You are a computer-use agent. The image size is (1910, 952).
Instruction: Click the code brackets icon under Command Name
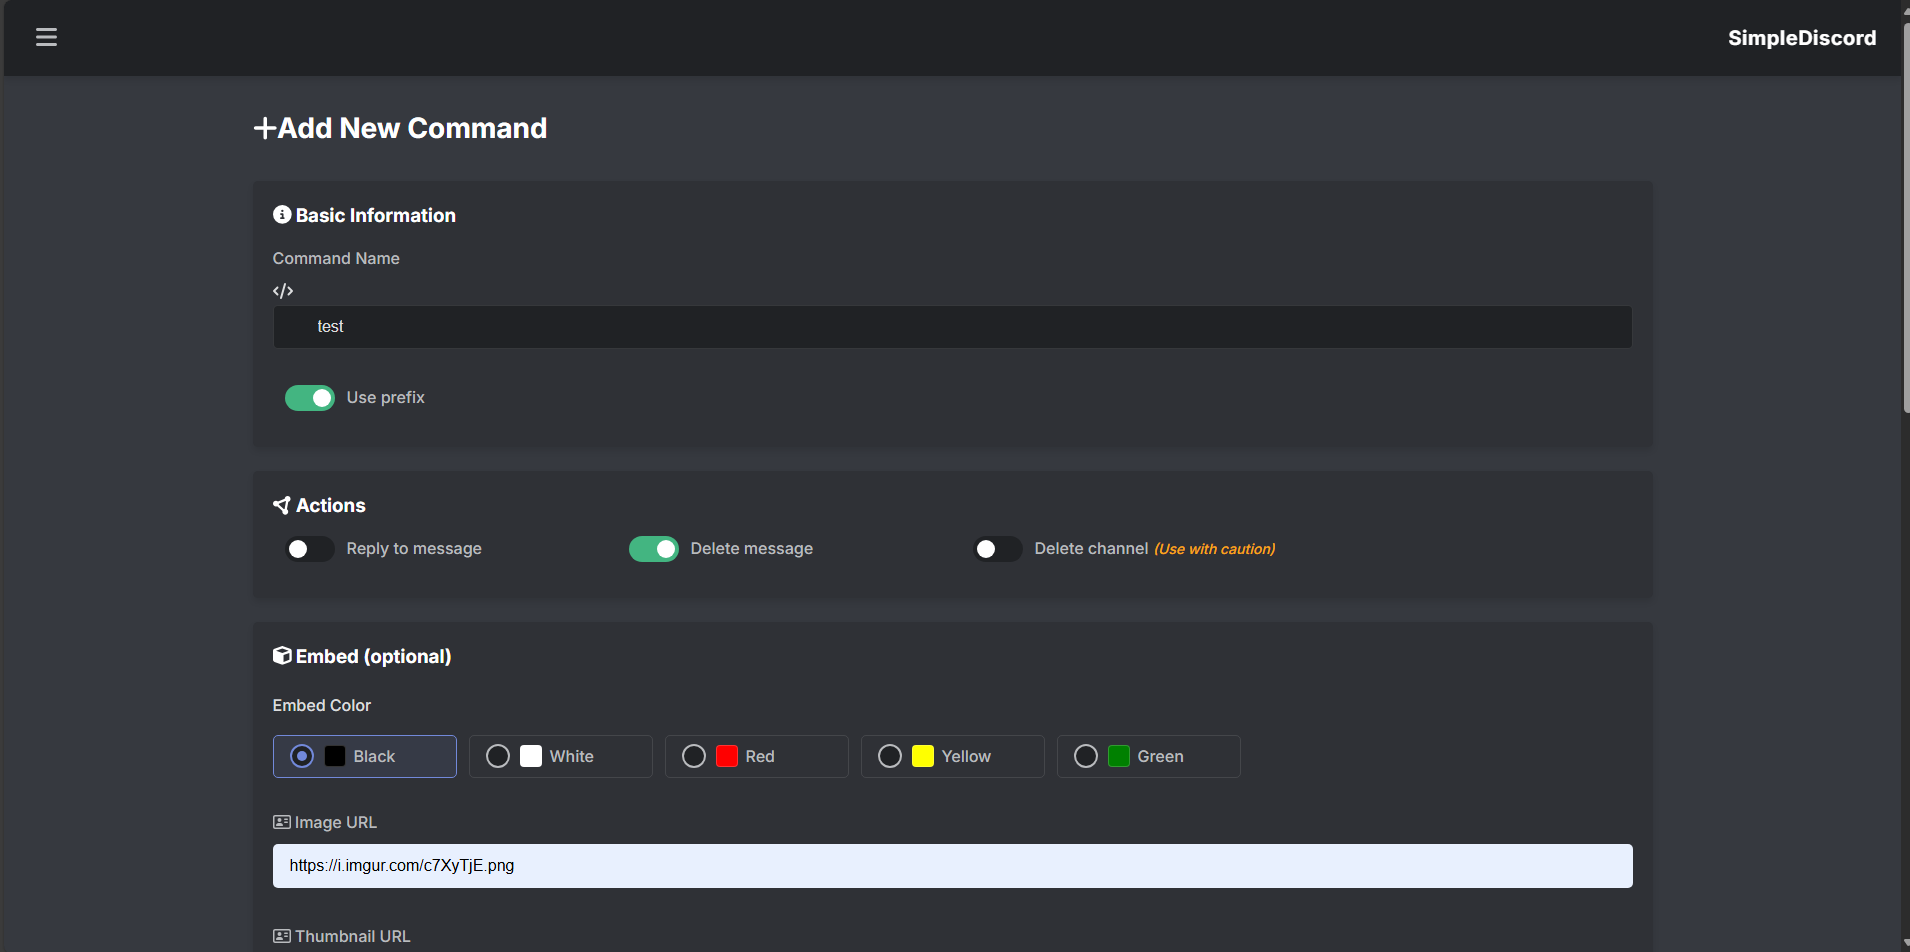283,291
